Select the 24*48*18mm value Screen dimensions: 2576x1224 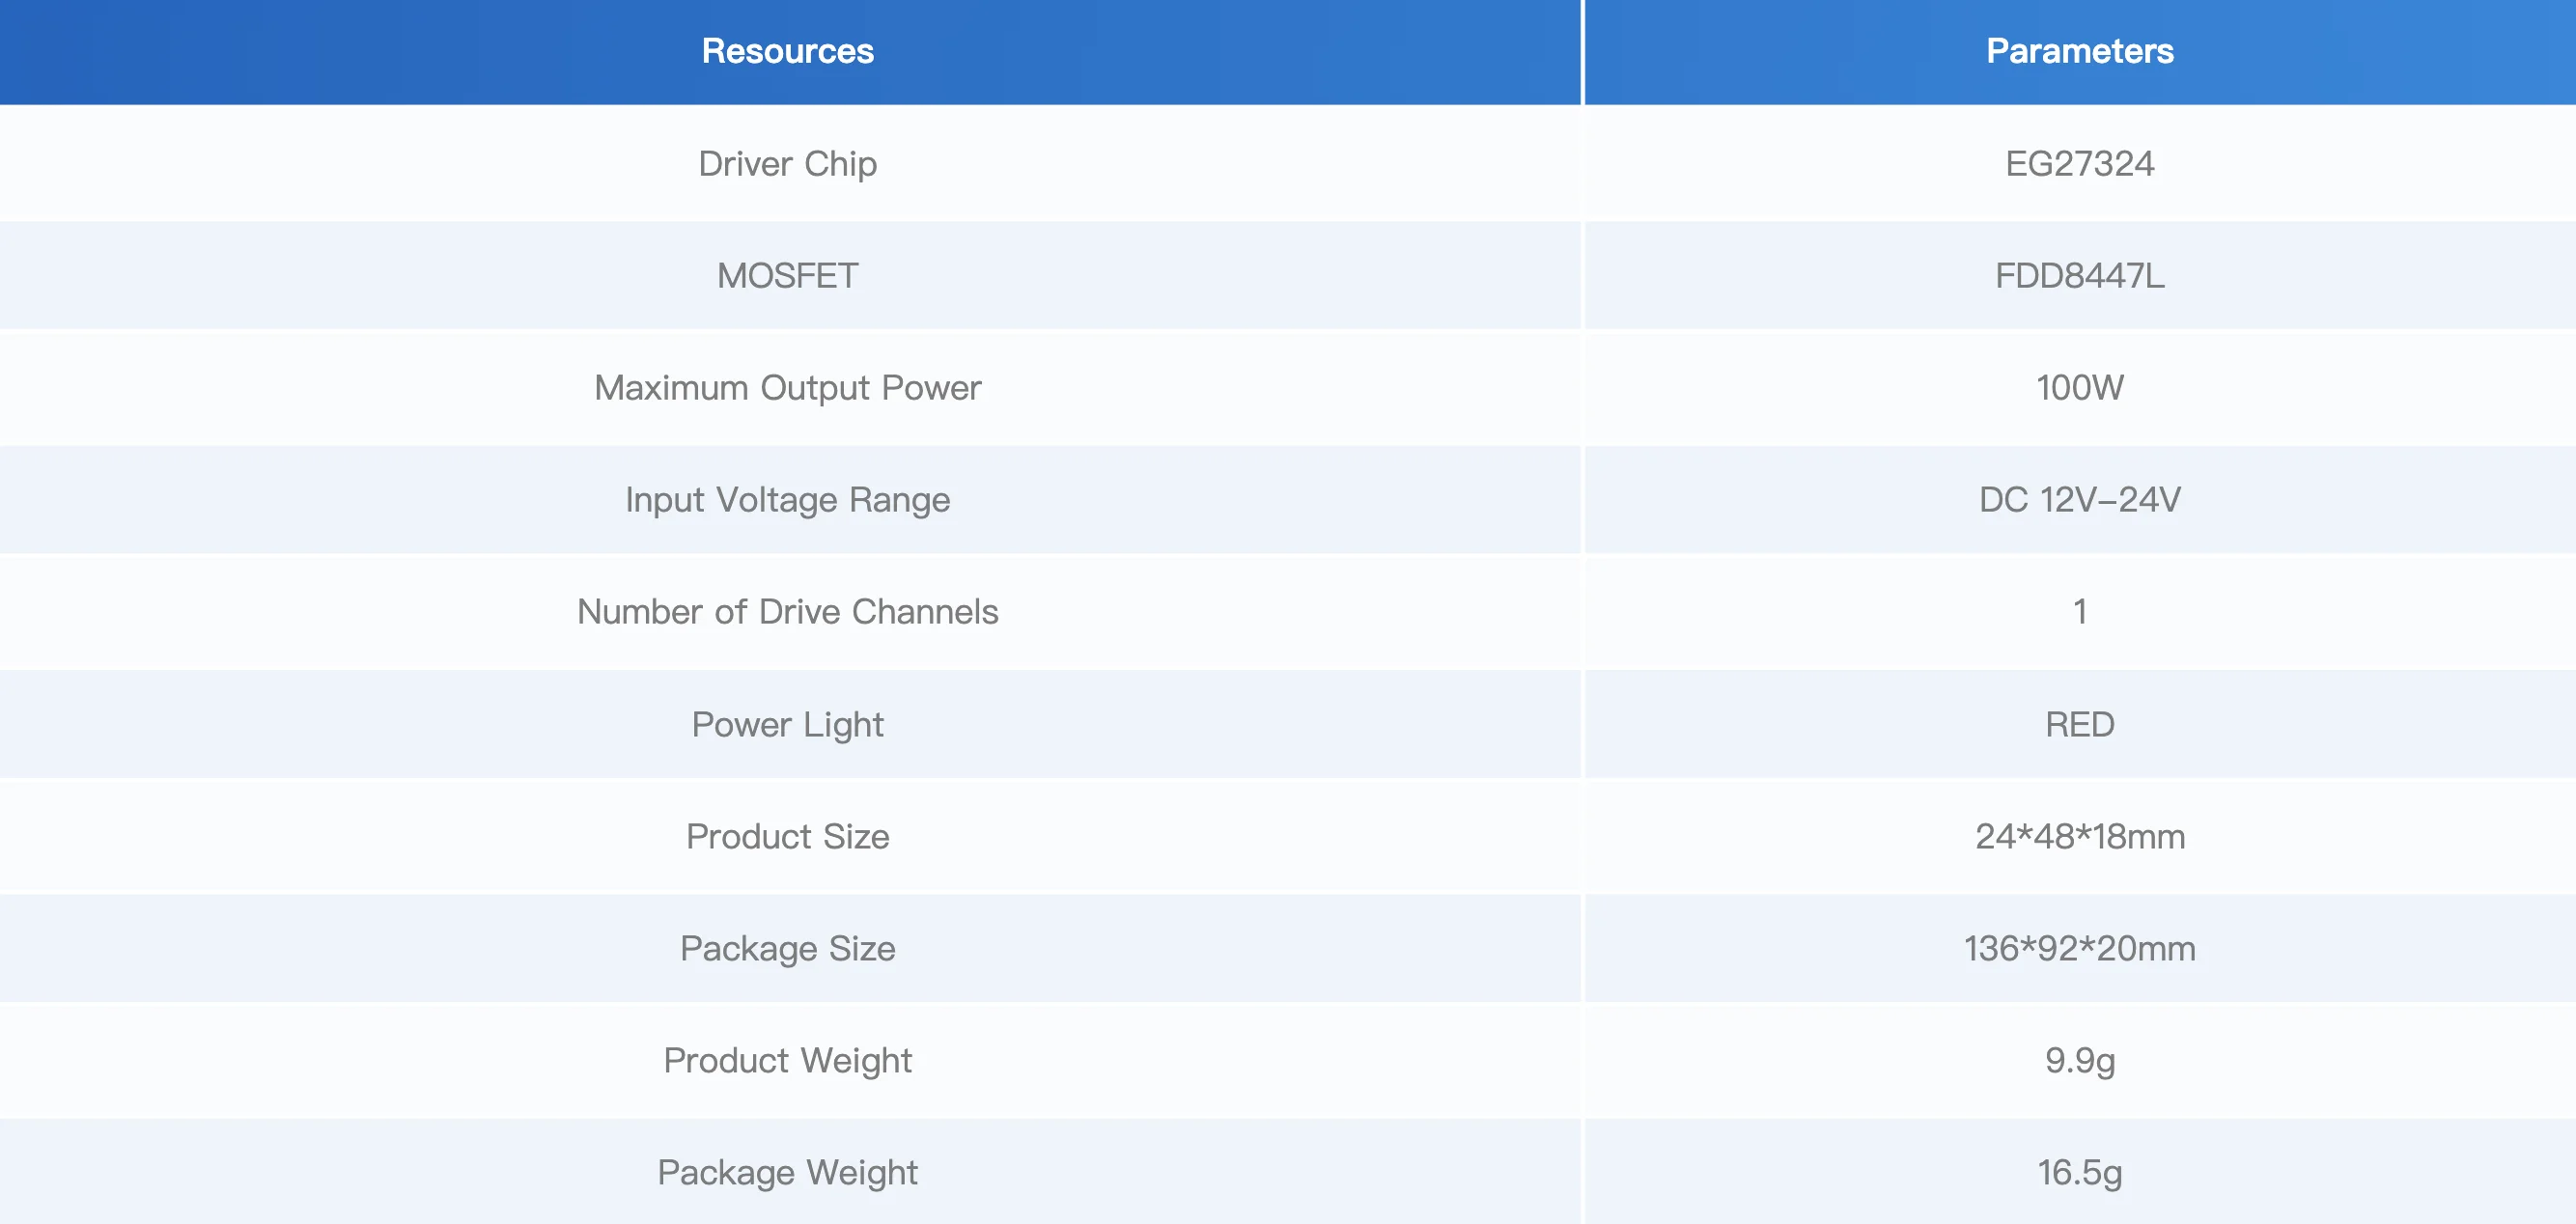coord(2079,837)
